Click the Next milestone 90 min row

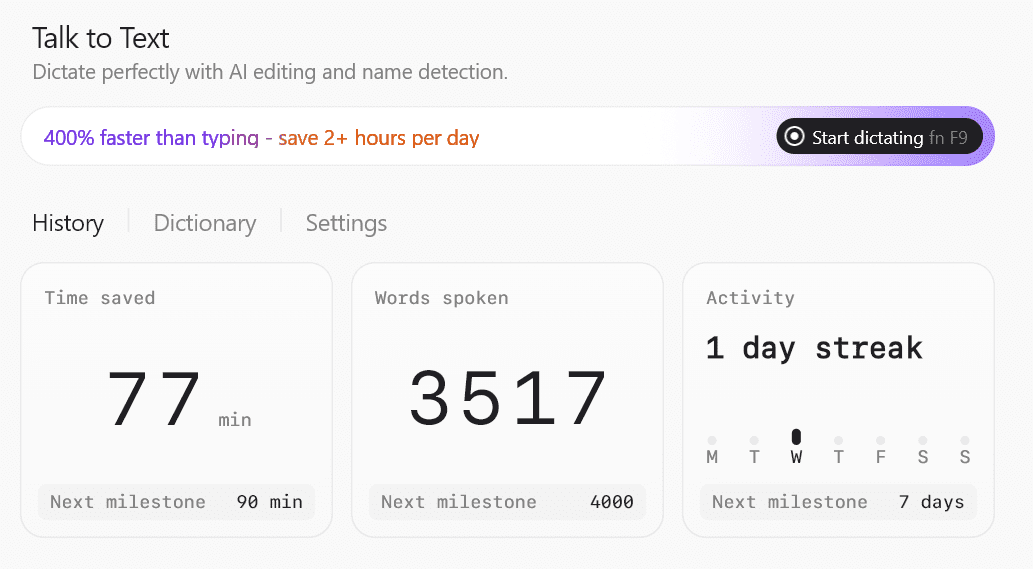click(177, 502)
